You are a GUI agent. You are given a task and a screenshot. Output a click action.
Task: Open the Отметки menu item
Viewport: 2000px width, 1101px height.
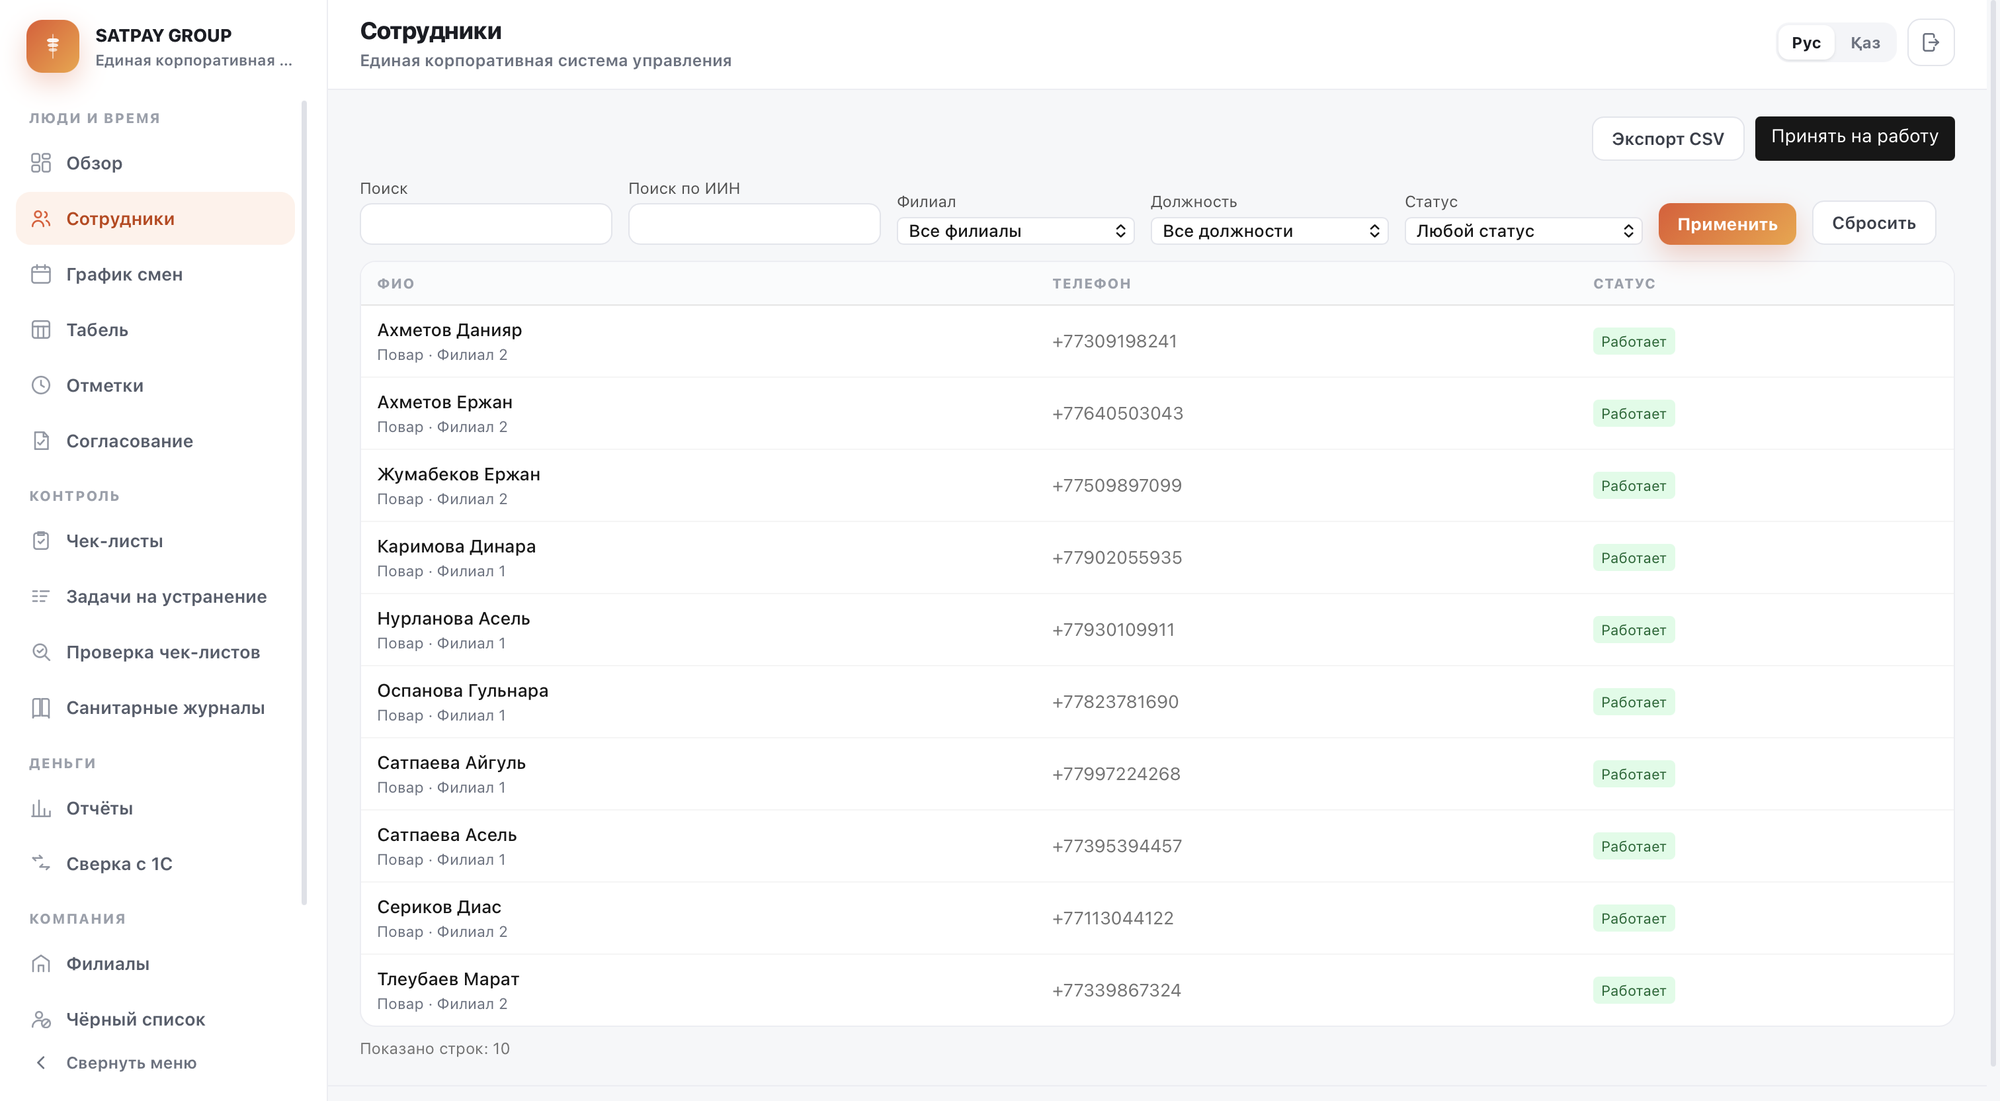pos(155,385)
